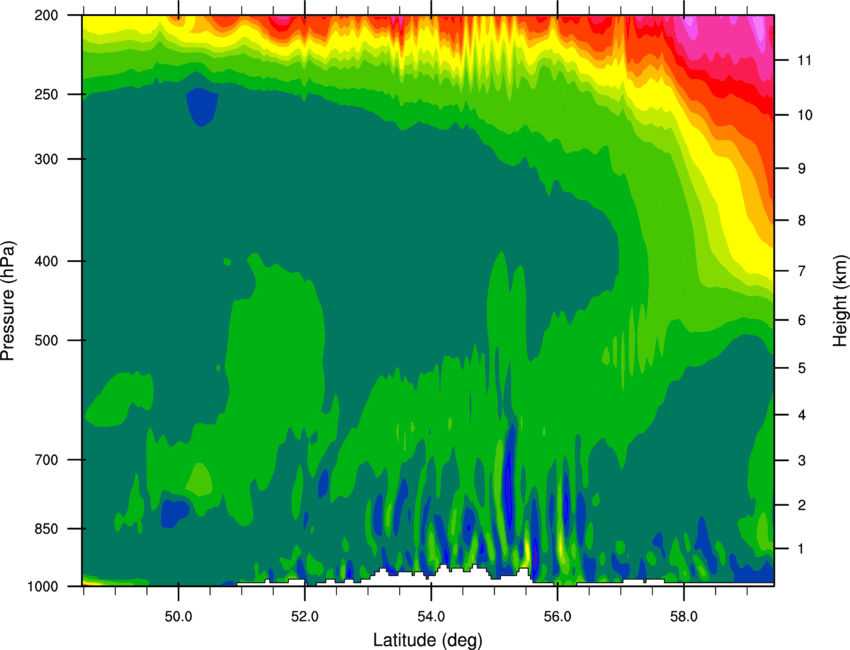Viewport: 850px width, 650px height.
Task: Pick the 7 km height label
Action: [x=801, y=271]
